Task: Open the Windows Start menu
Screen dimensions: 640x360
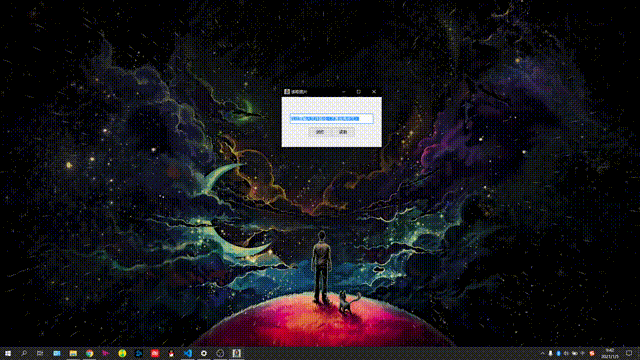Action: [8, 353]
